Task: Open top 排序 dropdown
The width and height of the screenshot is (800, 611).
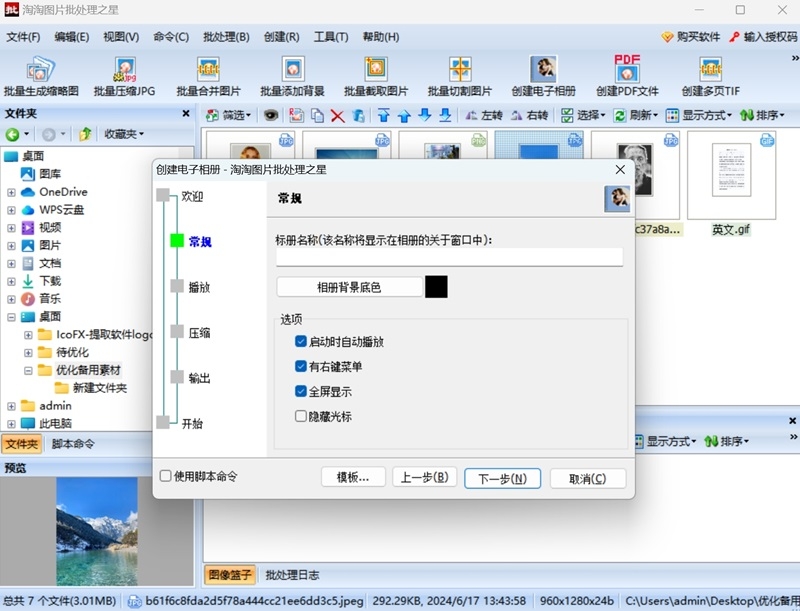Action: (762, 116)
